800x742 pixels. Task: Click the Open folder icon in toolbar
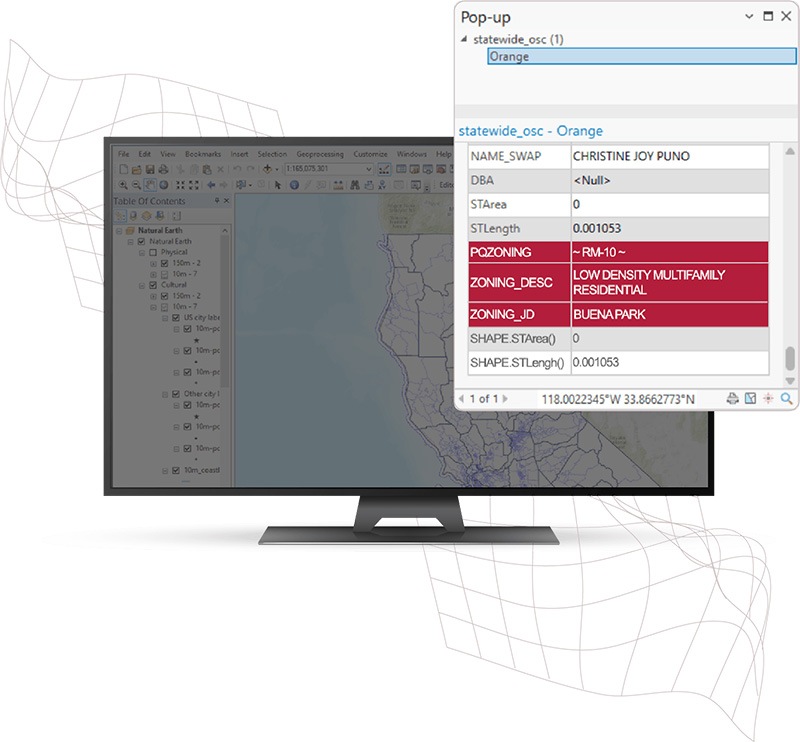[136, 169]
